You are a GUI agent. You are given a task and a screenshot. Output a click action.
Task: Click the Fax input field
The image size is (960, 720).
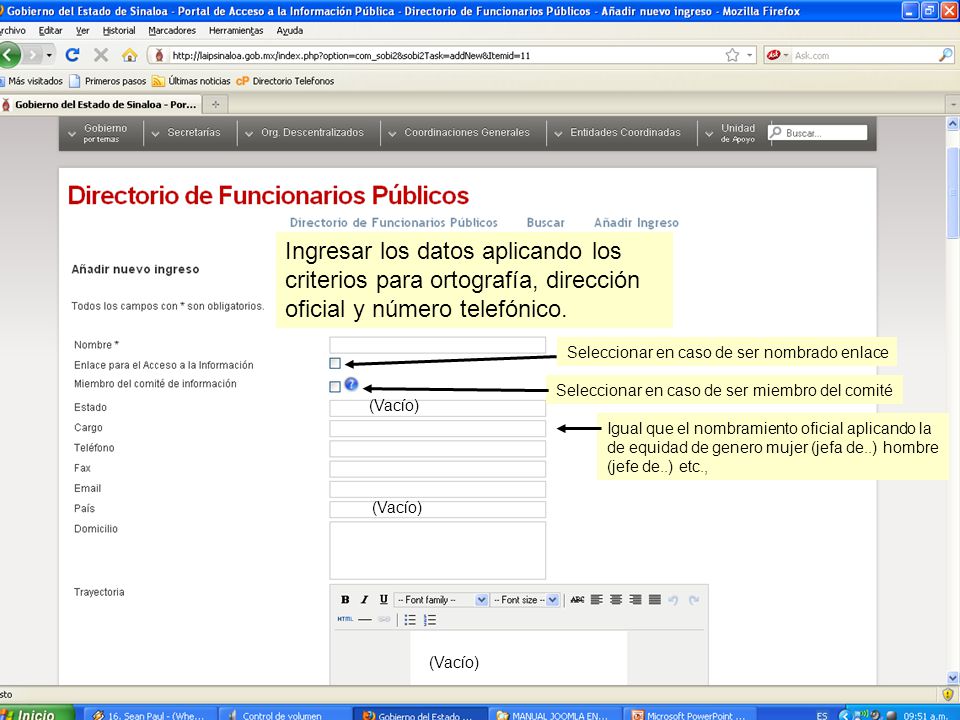pos(437,469)
